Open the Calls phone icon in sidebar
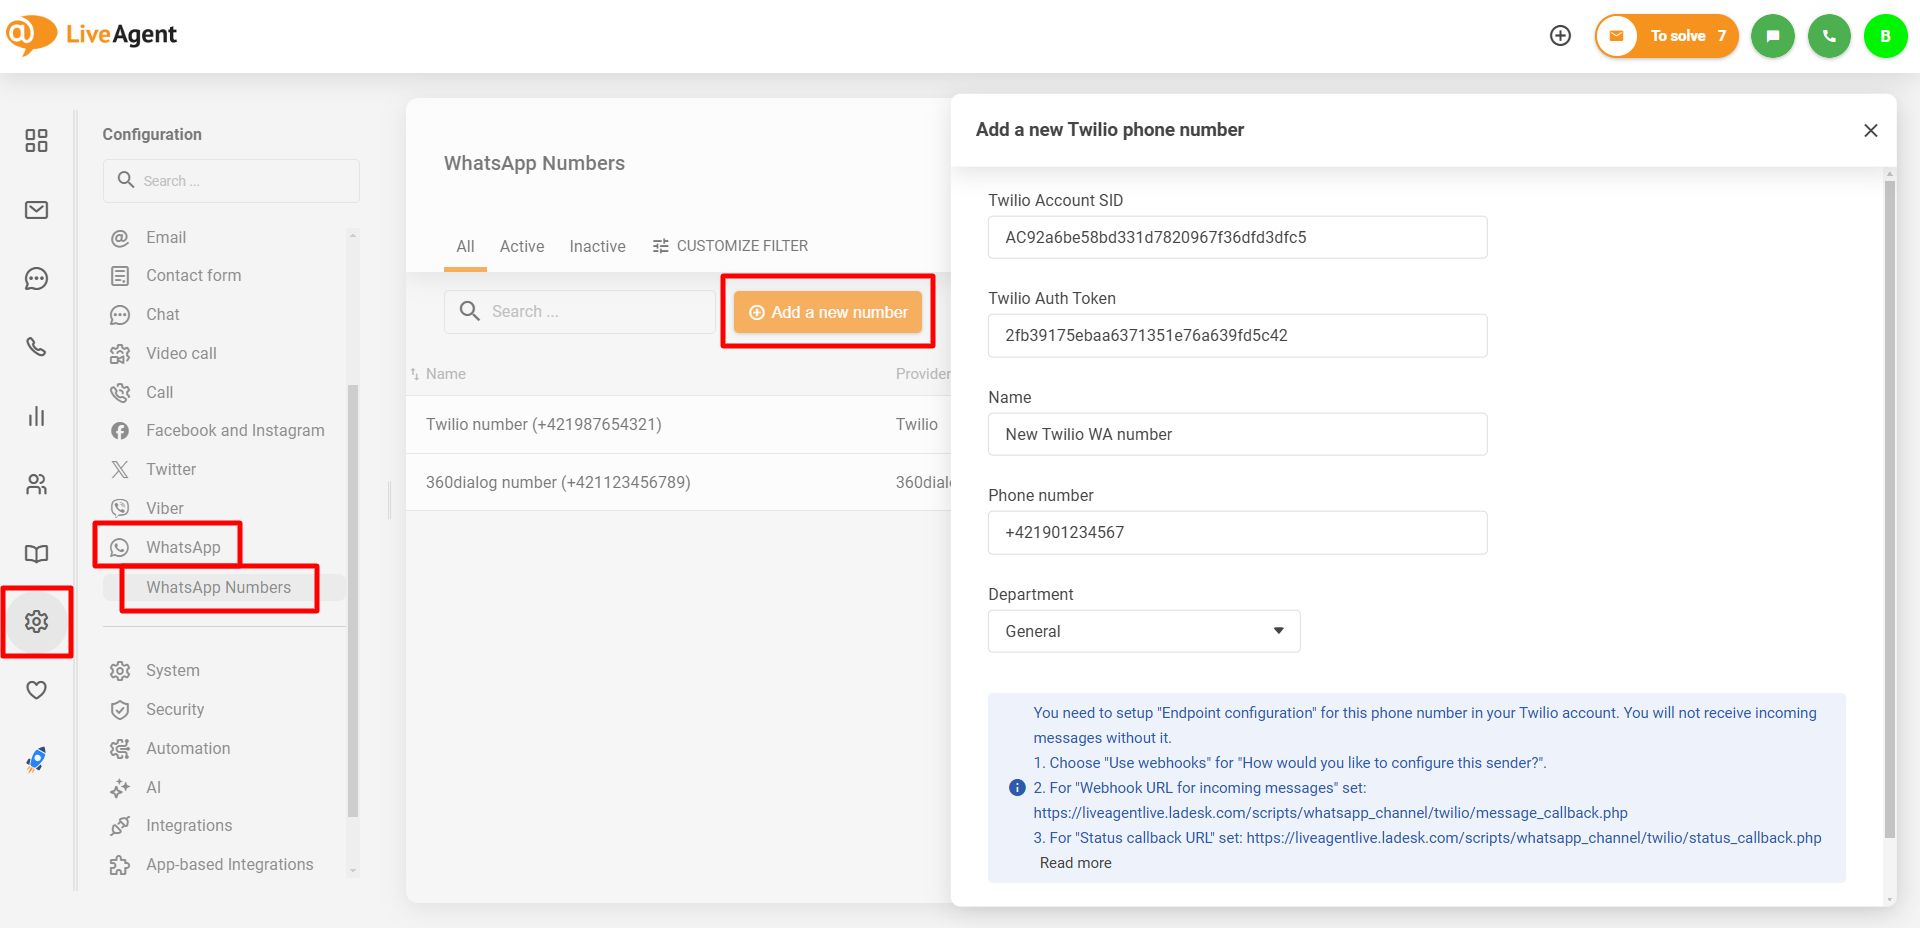1920x928 pixels. [x=37, y=347]
